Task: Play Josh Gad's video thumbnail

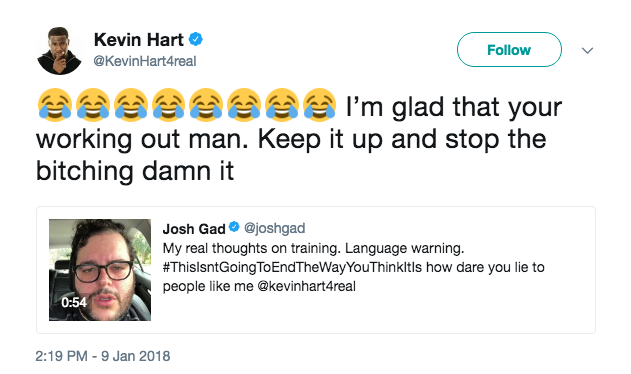Action: pyautogui.click(x=100, y=270)
